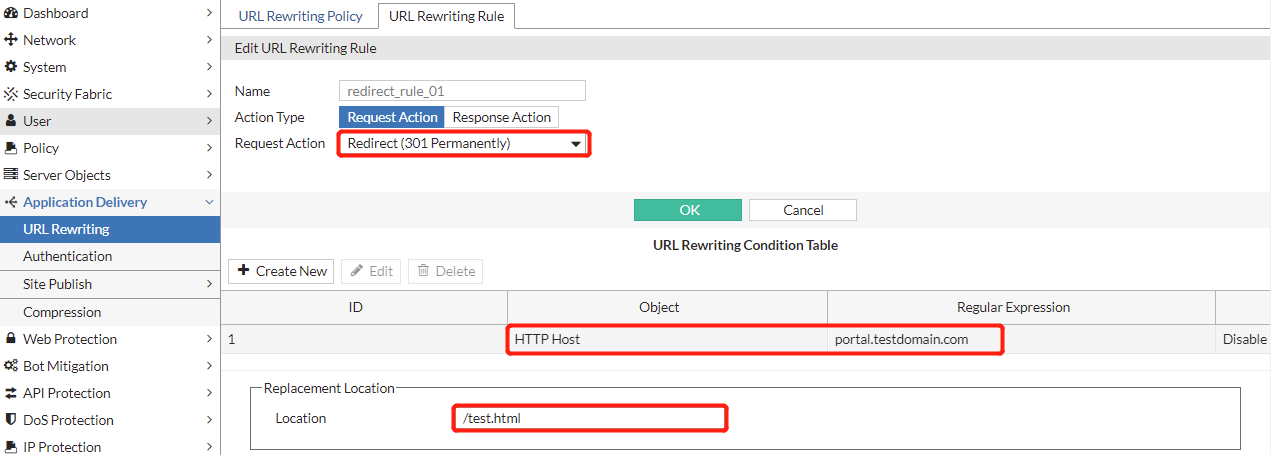Click Create New condition button
Screen dimensions: 1271x455
[282, 271]
